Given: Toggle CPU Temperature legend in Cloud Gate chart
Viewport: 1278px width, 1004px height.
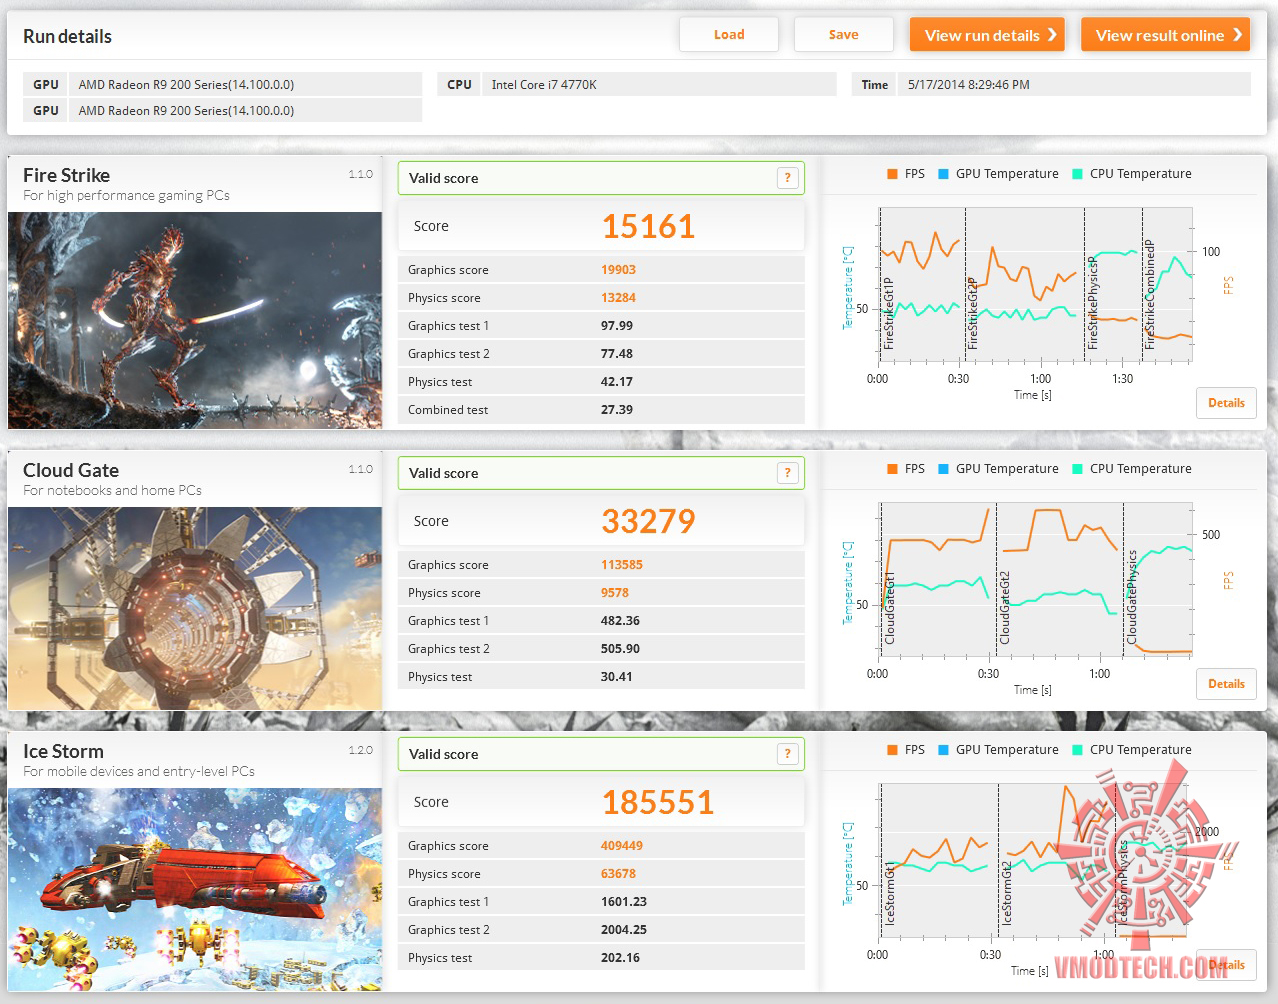Looking at the screenshot, I should [1132, 469].
